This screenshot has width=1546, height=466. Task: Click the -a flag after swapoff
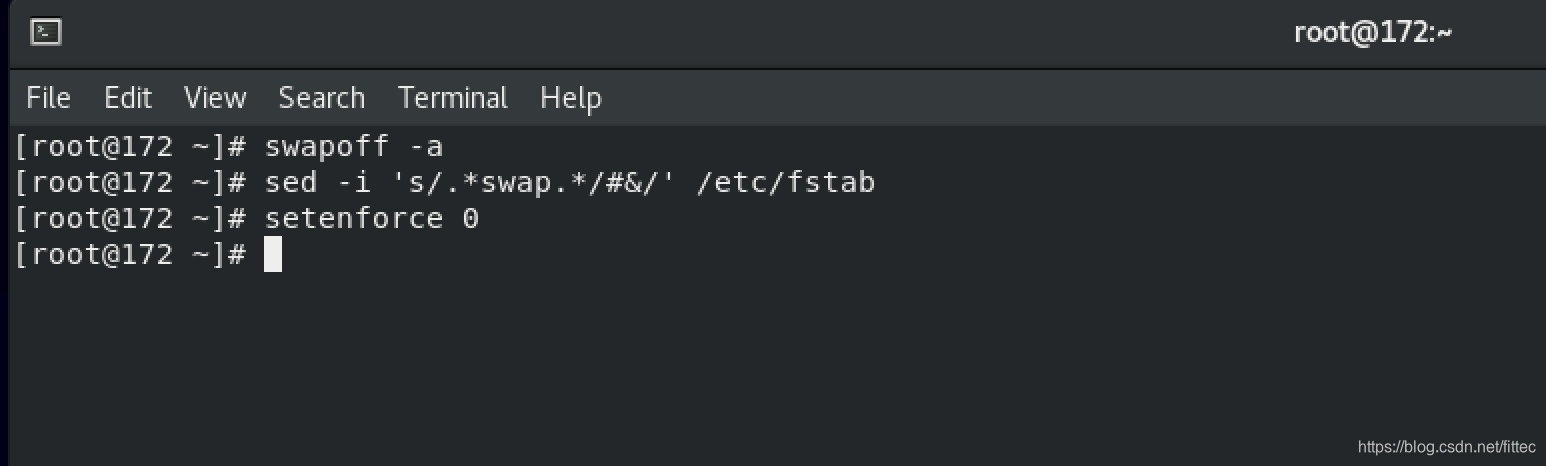pyautogui.click(x=426, y=147)
